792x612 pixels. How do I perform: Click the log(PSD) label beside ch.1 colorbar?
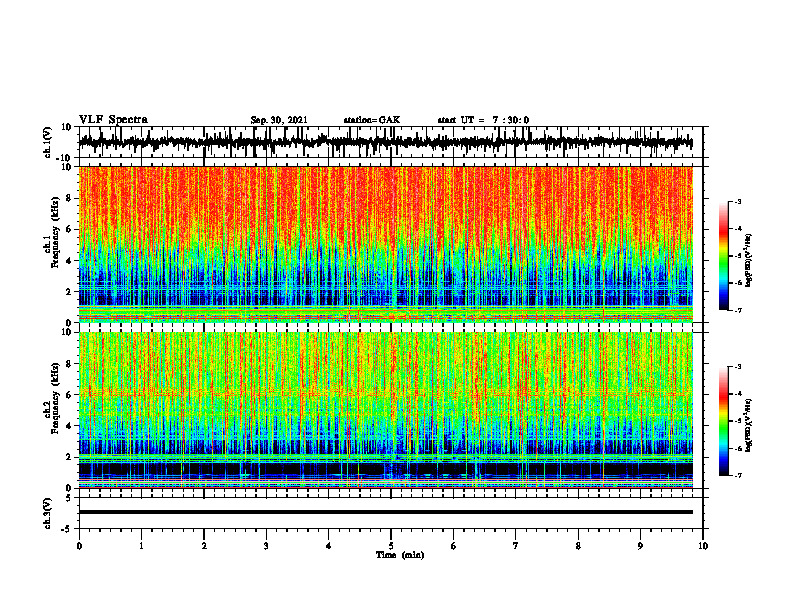click(749, 261)
